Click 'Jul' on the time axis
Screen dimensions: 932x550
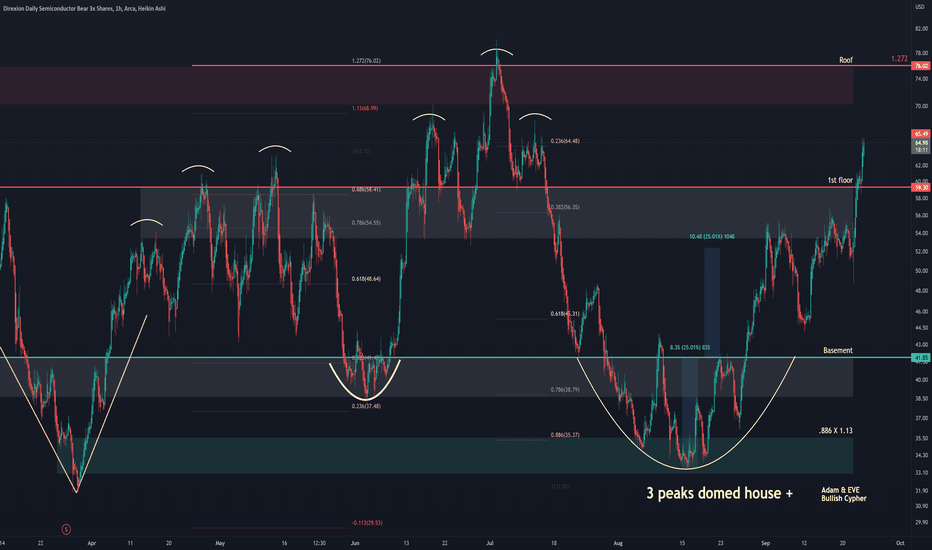coord(490,543)
